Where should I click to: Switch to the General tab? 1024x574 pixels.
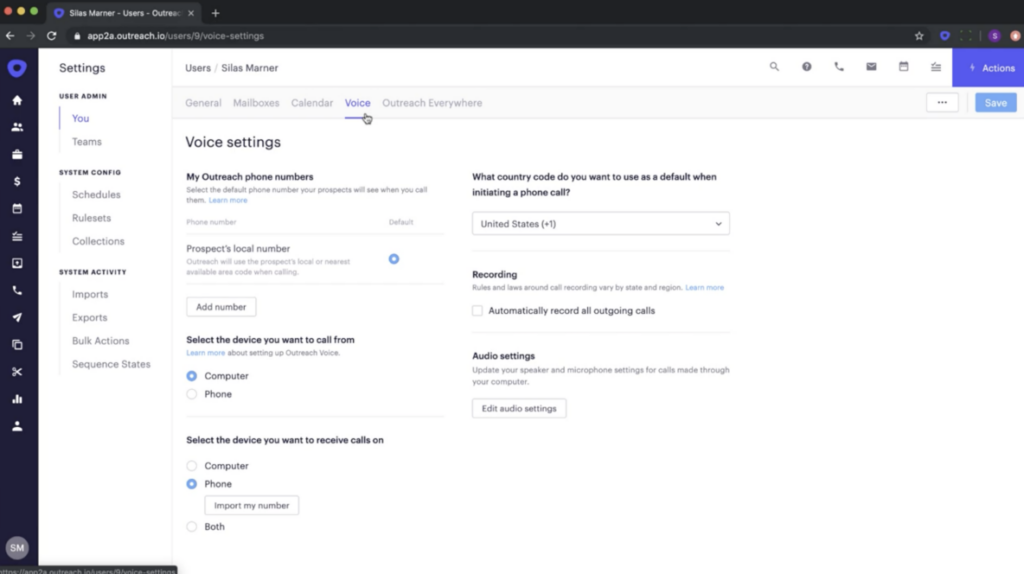[203, 103]
